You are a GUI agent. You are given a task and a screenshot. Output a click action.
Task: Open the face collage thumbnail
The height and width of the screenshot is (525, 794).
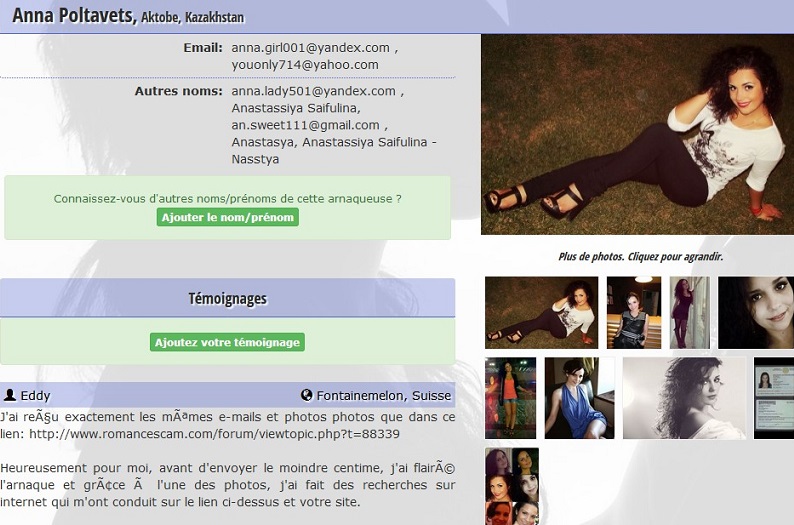coord(512,486)
